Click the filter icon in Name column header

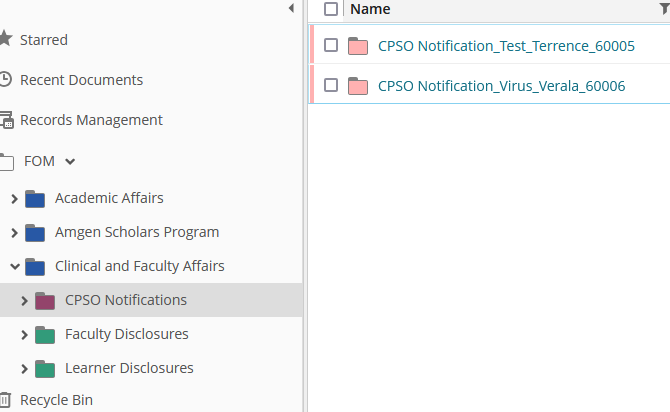tap(665, 8)
